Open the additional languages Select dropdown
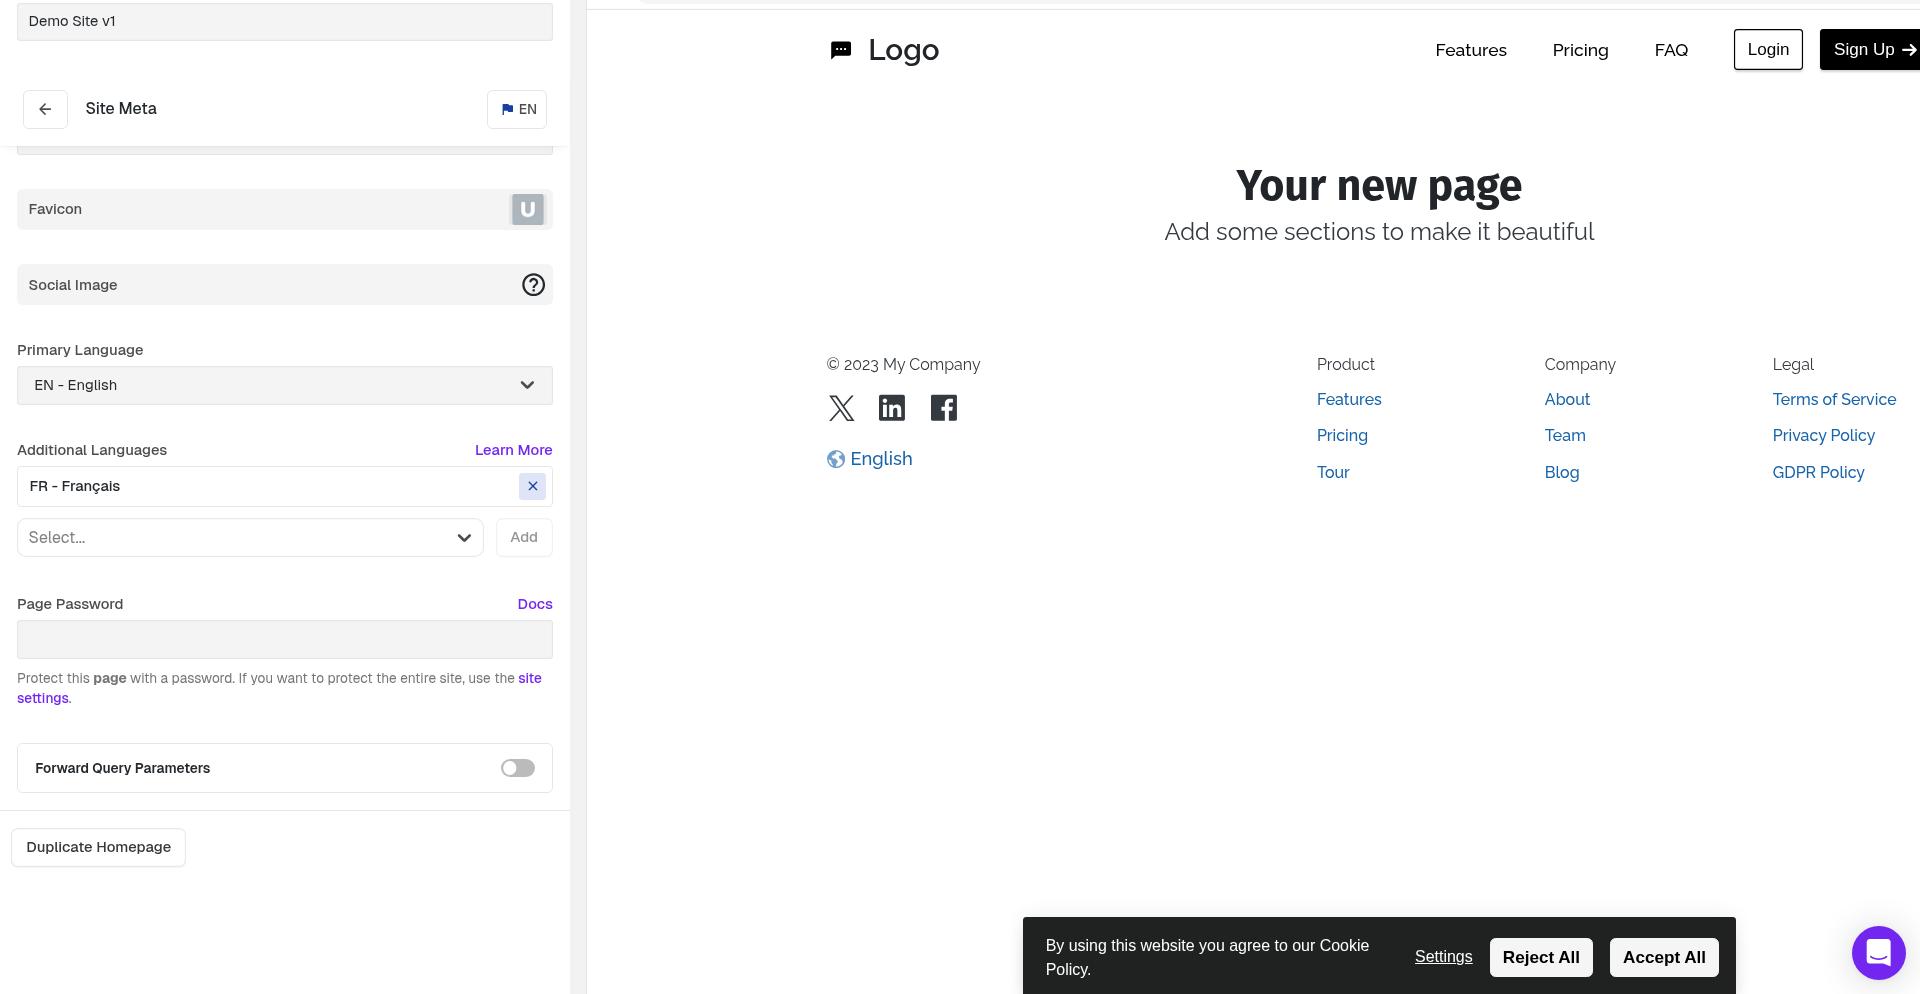 click(x=249, y=537)
